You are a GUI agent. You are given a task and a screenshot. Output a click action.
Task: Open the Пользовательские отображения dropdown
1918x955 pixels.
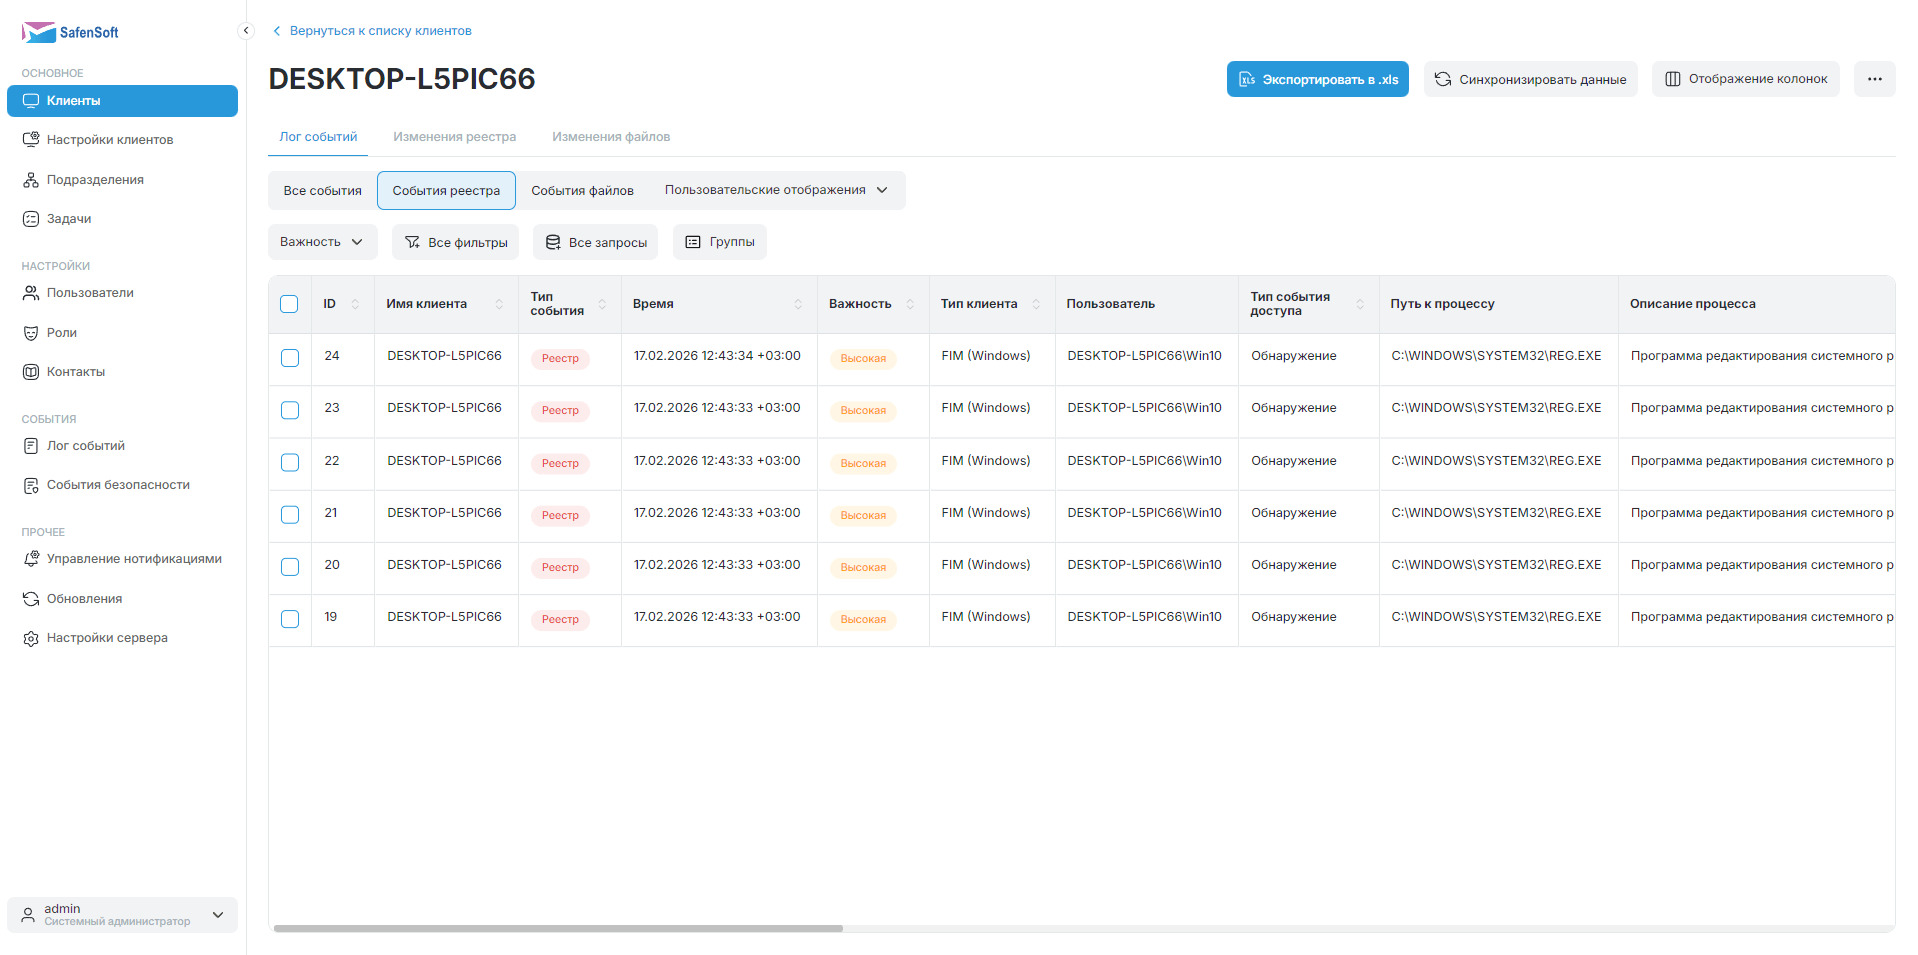pyautogui.click(x=776, y=190)
